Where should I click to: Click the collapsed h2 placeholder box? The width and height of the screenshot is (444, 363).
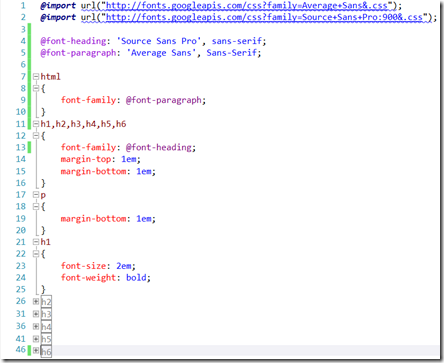[x=46, y=302]
